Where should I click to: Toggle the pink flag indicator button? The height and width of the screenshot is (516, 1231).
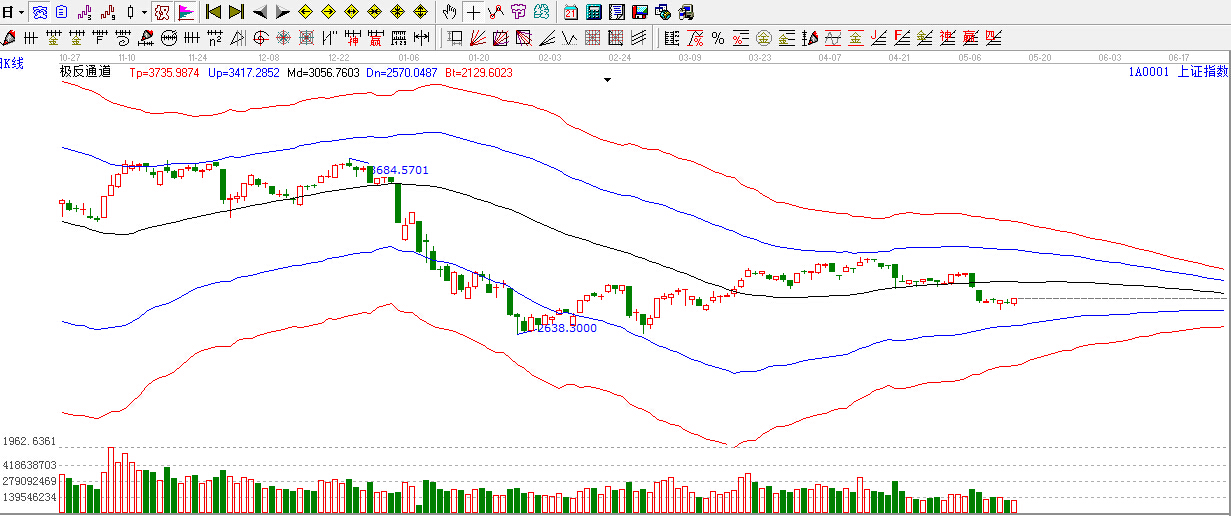186,12
